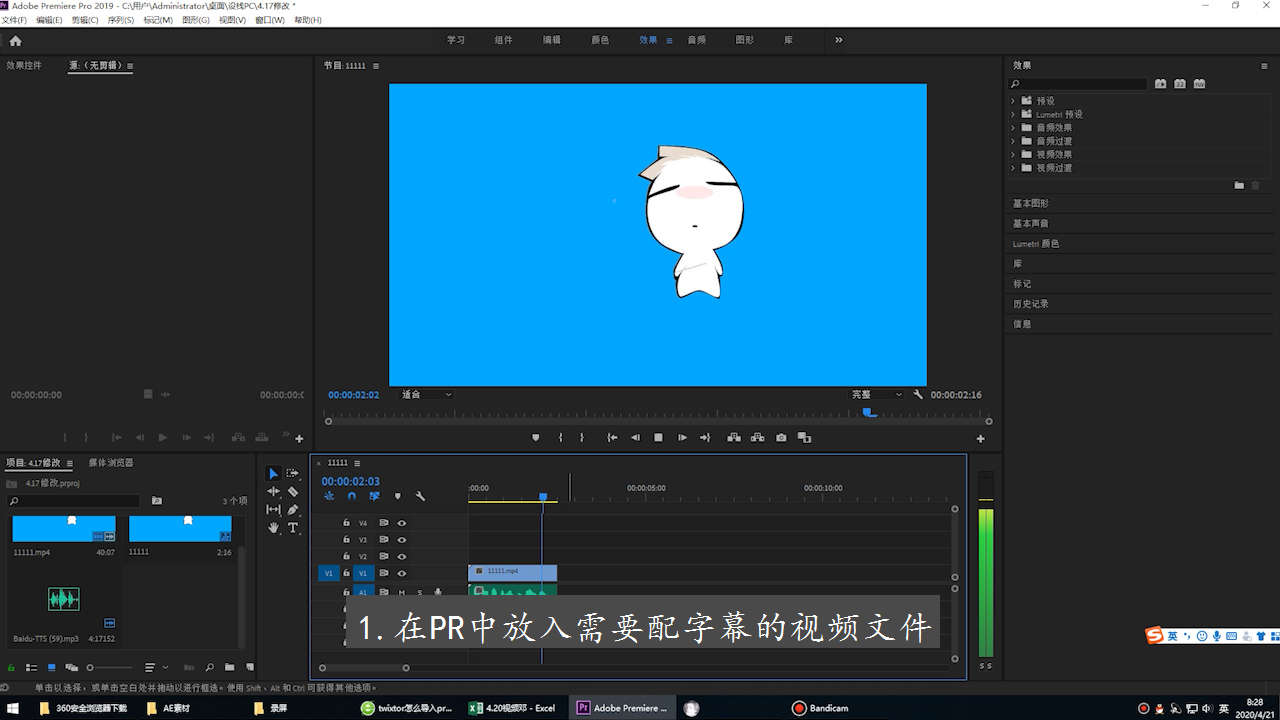Open 效果控件 panel tab
The height and width of the screenshot is (720, 1280).
coord(24,65)
